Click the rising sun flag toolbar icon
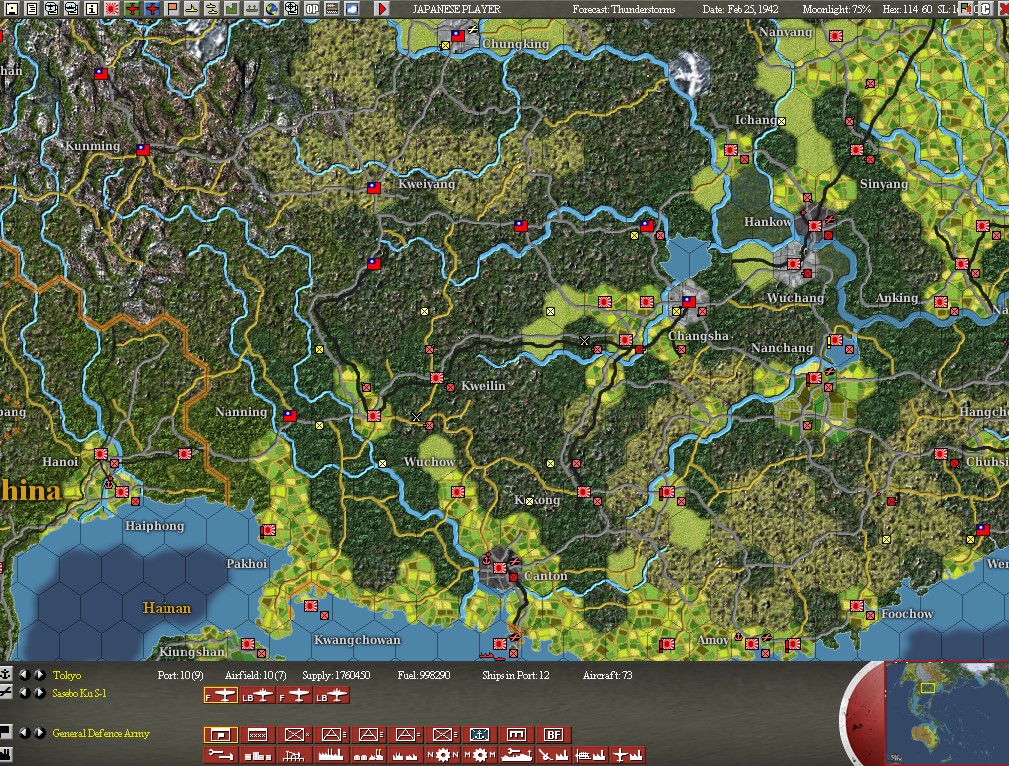Viewport: 1009px width, 766px height. click(111, 8)
